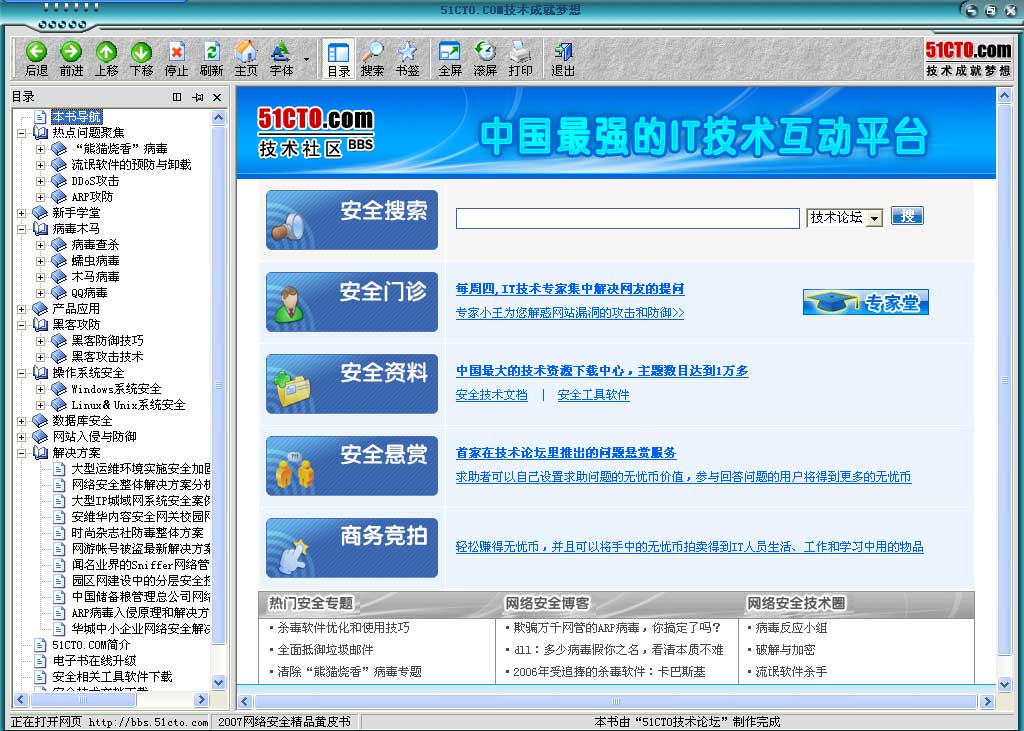Click status bar text 2007网络安全精品黄皮书

284,722
